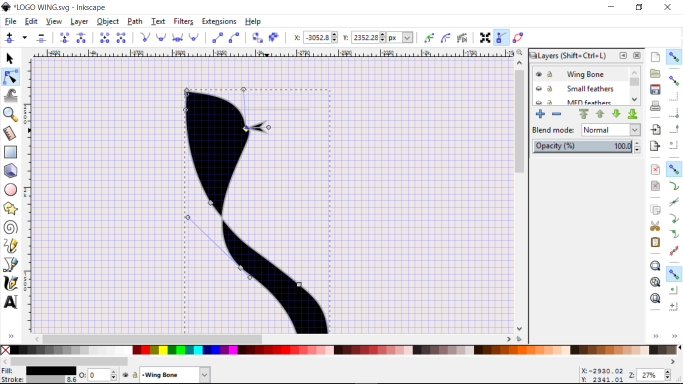The height and width of the screenshot is (384, 683).
Task: Open the Wing Bone layer selector in status bar
Action: tap(174, 375)
